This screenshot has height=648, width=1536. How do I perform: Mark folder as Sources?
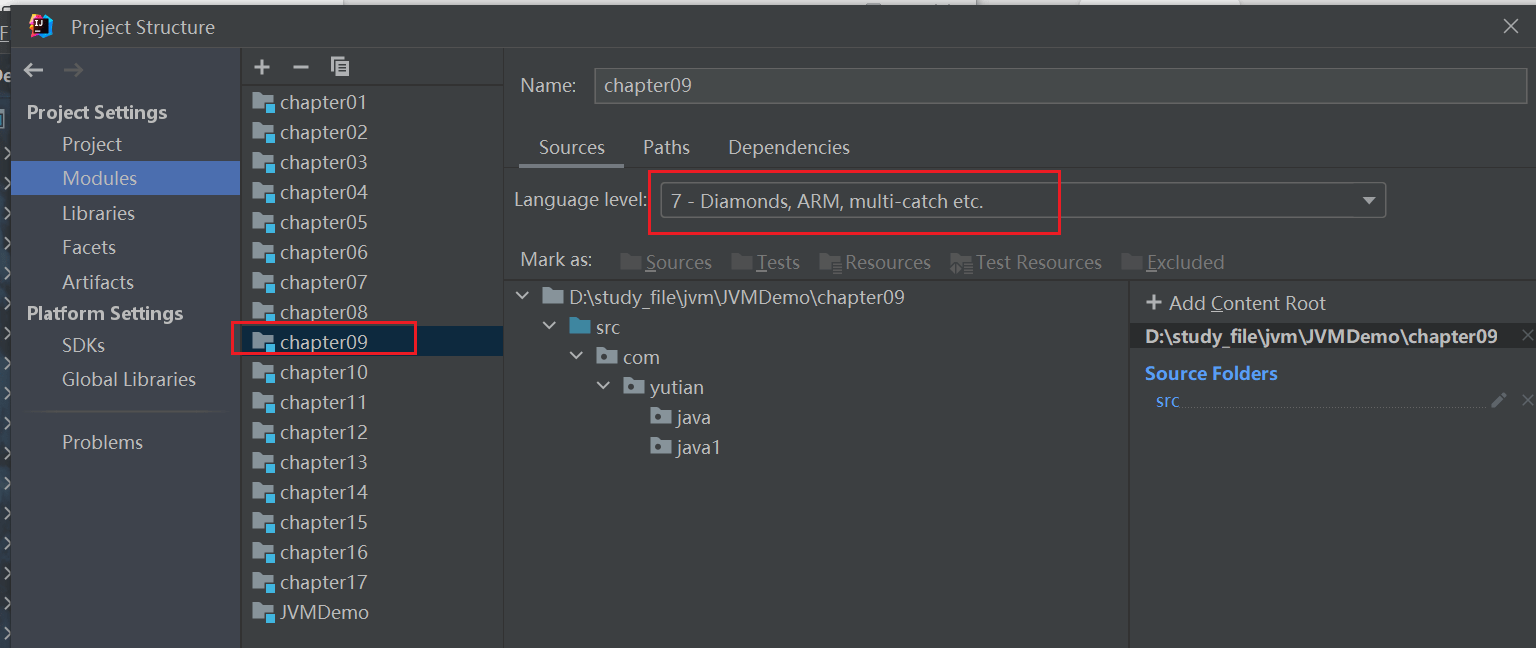666,262
